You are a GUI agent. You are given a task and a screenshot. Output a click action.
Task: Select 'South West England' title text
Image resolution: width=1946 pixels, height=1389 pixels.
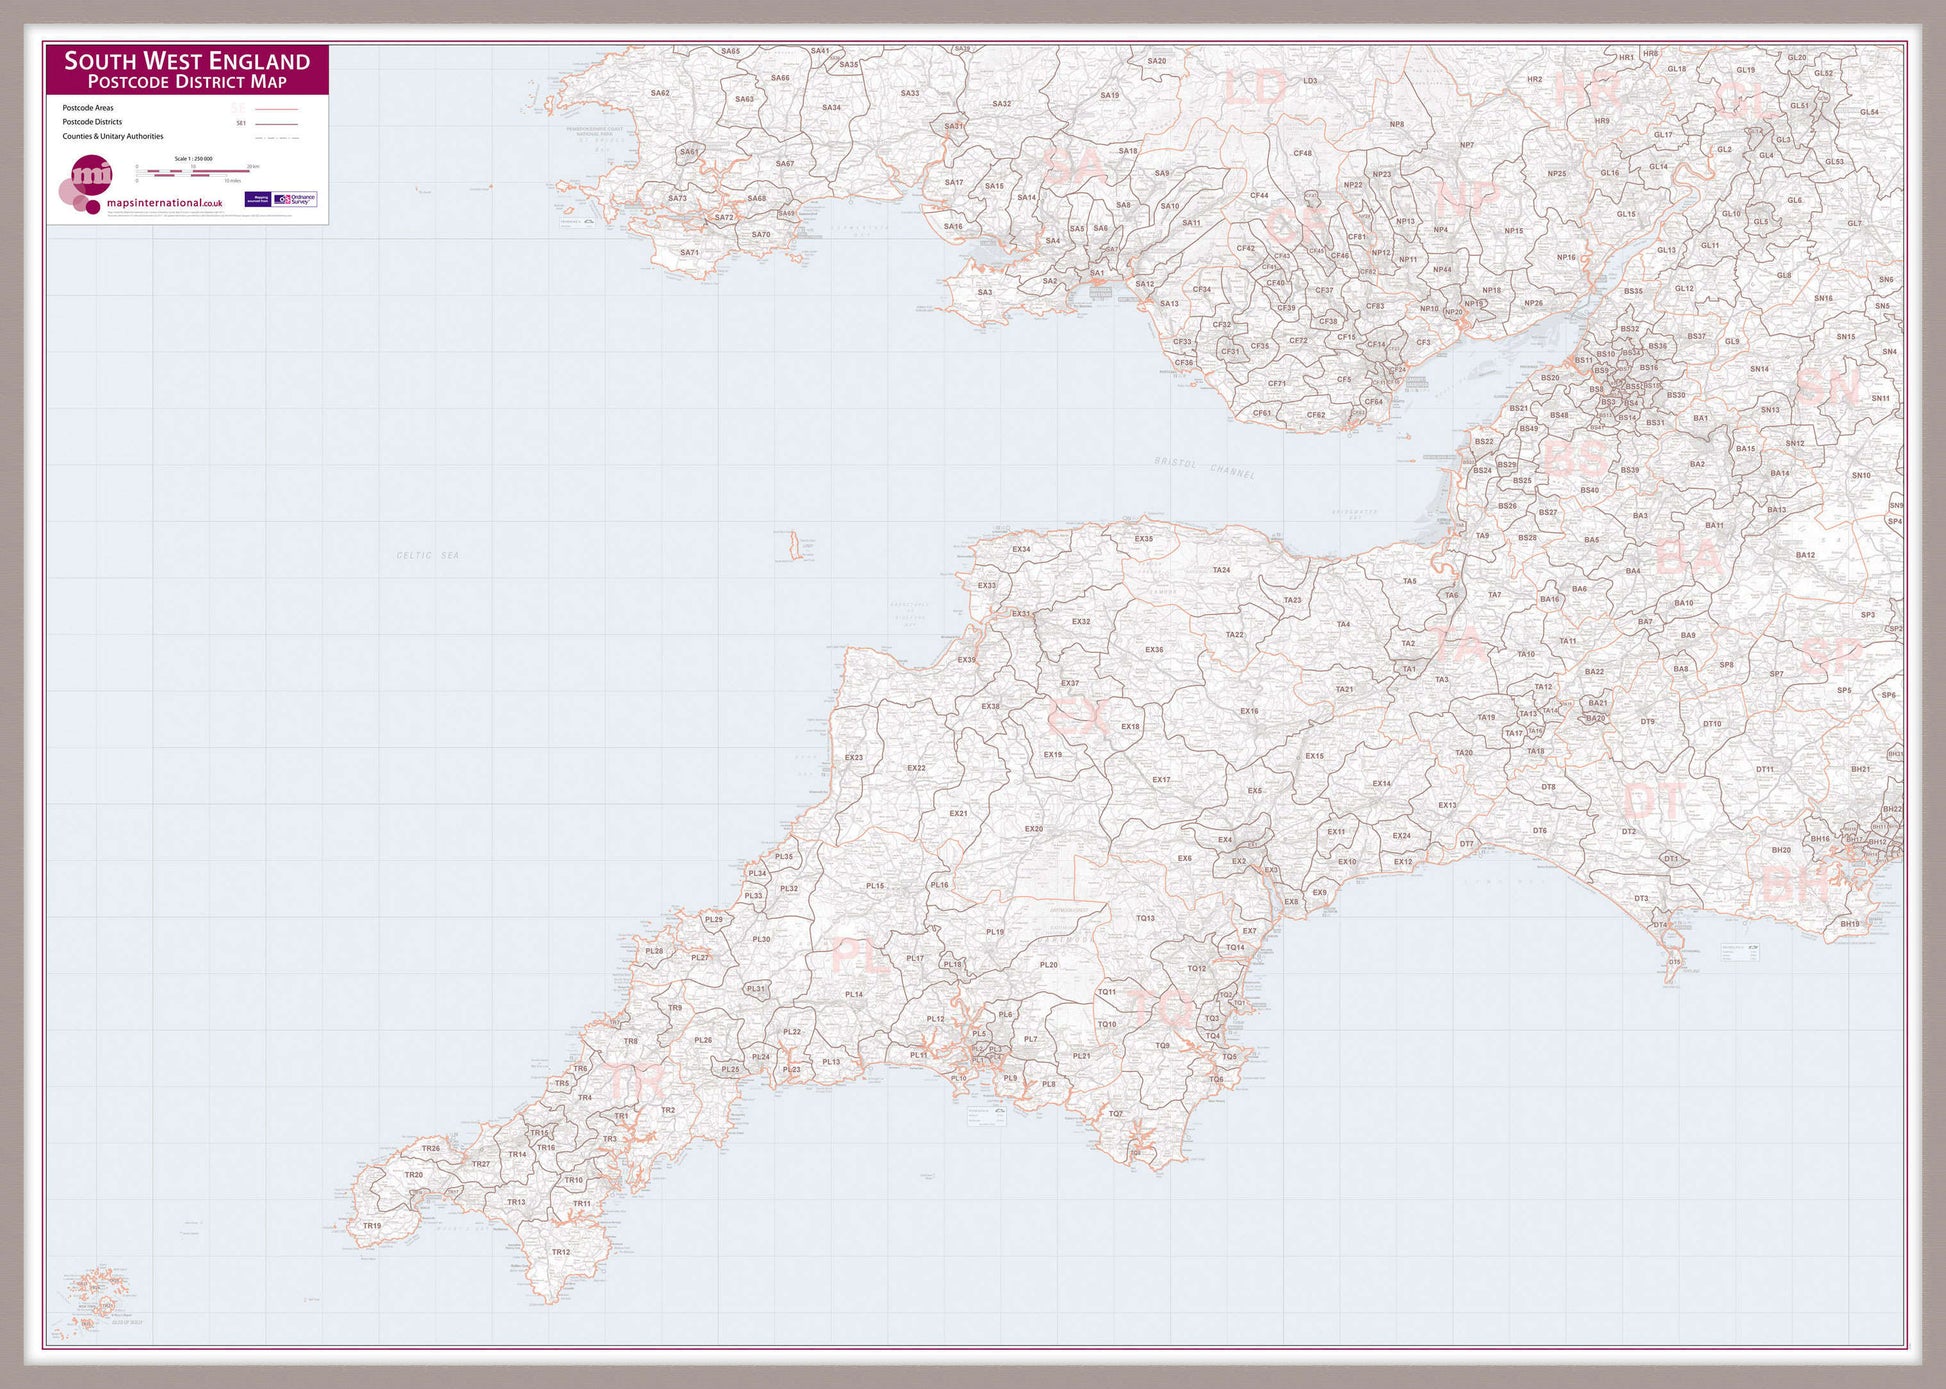187,61
